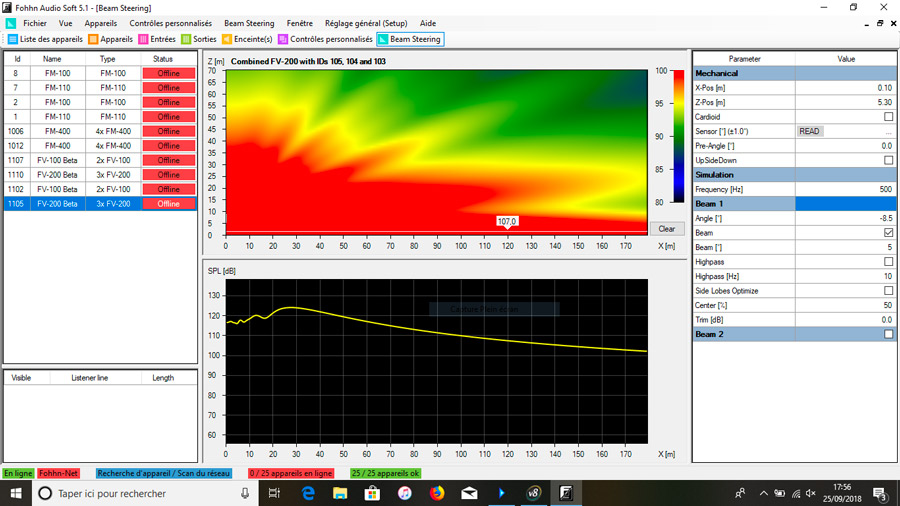The width and height of the screenshot is (900, 506).
Task: Open the Appareils menu
Action: pyautogui.click(x=100, y=24)
